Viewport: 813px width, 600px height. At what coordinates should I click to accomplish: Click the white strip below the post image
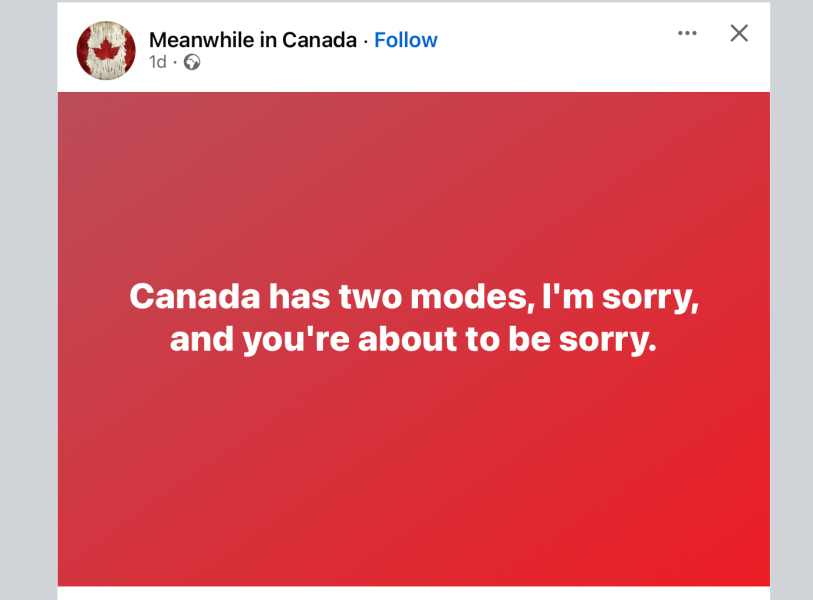point(413,593)
